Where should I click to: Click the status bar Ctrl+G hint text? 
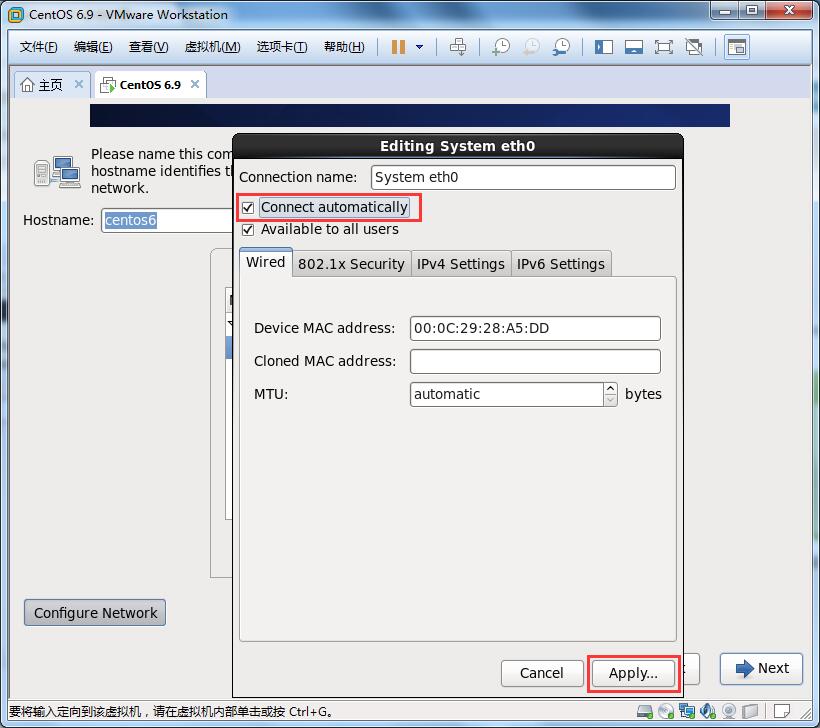click(171, 712)
